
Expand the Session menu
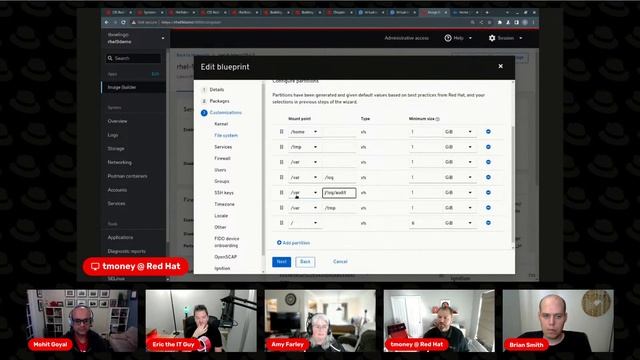pyautogui.click(x=505, y=38)
